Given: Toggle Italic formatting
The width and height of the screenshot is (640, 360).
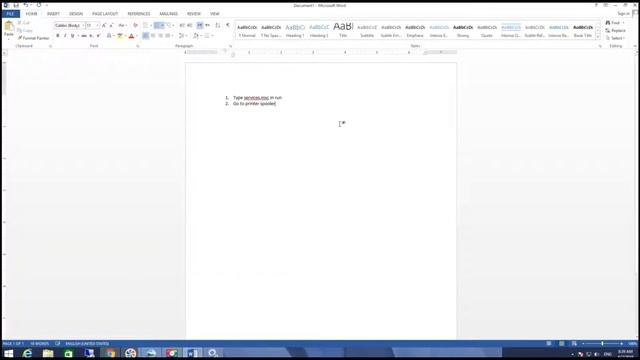Looking at the screenshot, I should coord(65,36).
